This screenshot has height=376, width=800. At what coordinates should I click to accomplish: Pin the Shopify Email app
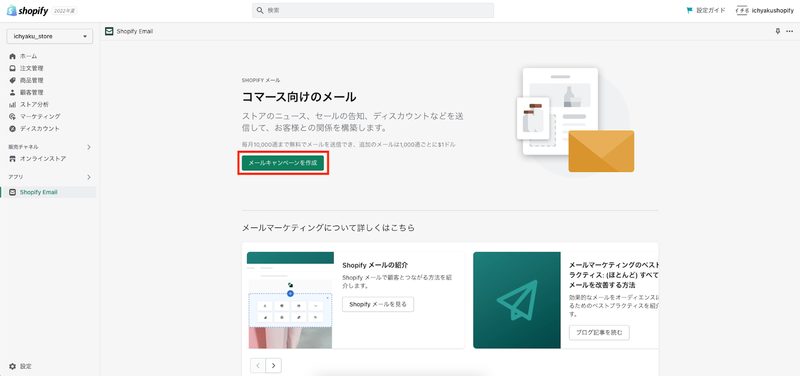pos(778,31)
